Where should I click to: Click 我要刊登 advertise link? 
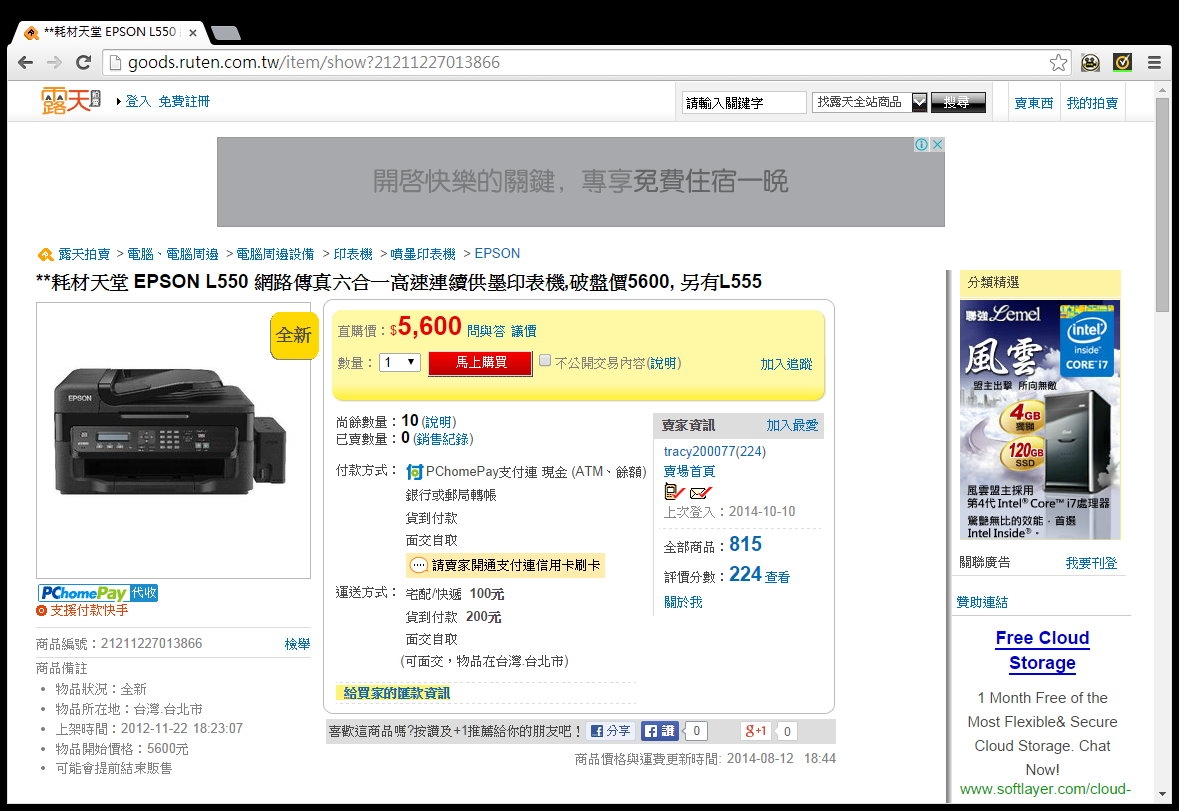click(1091, 563)
